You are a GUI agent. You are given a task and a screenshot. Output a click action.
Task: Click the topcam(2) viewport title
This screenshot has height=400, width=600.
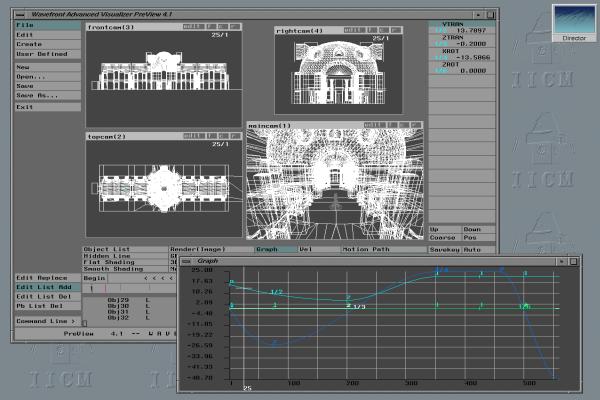[107, 137]
